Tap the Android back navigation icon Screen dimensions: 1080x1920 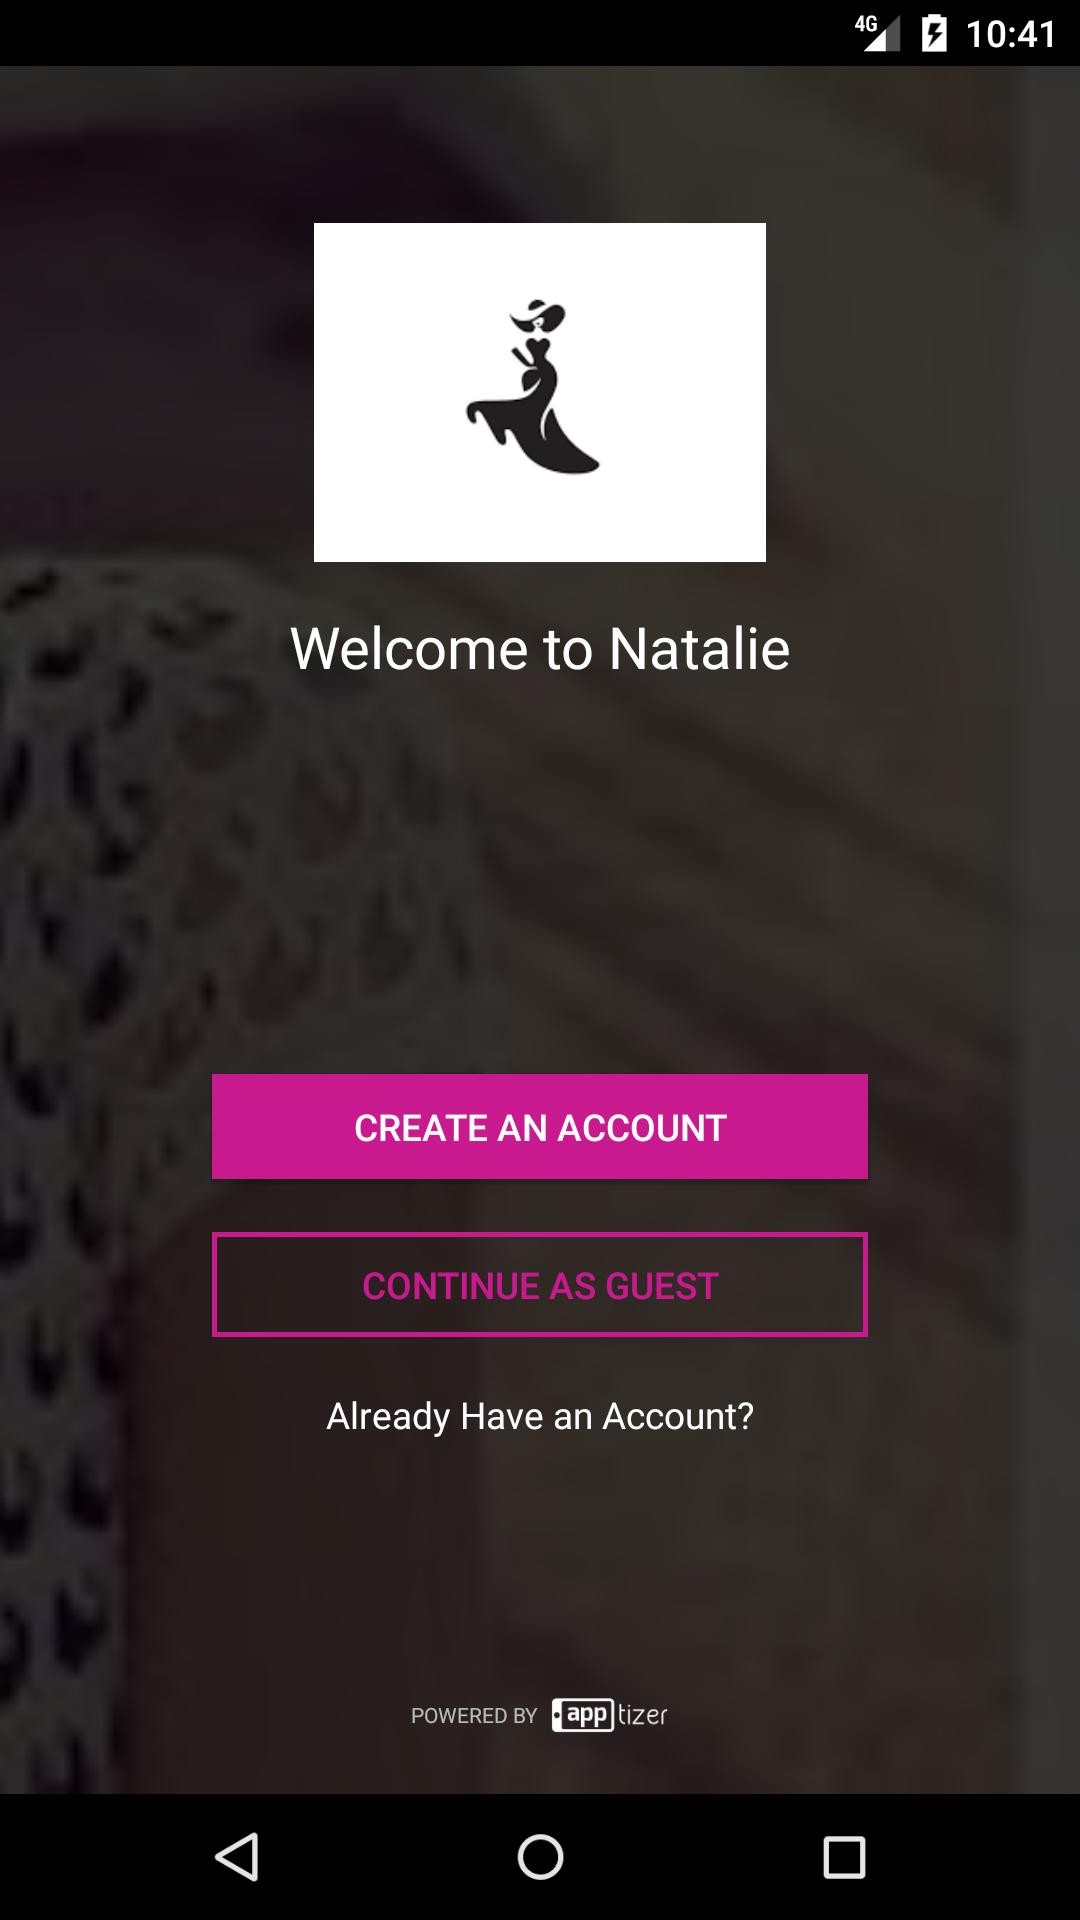pyautogui.click(x=238, y=1857)
